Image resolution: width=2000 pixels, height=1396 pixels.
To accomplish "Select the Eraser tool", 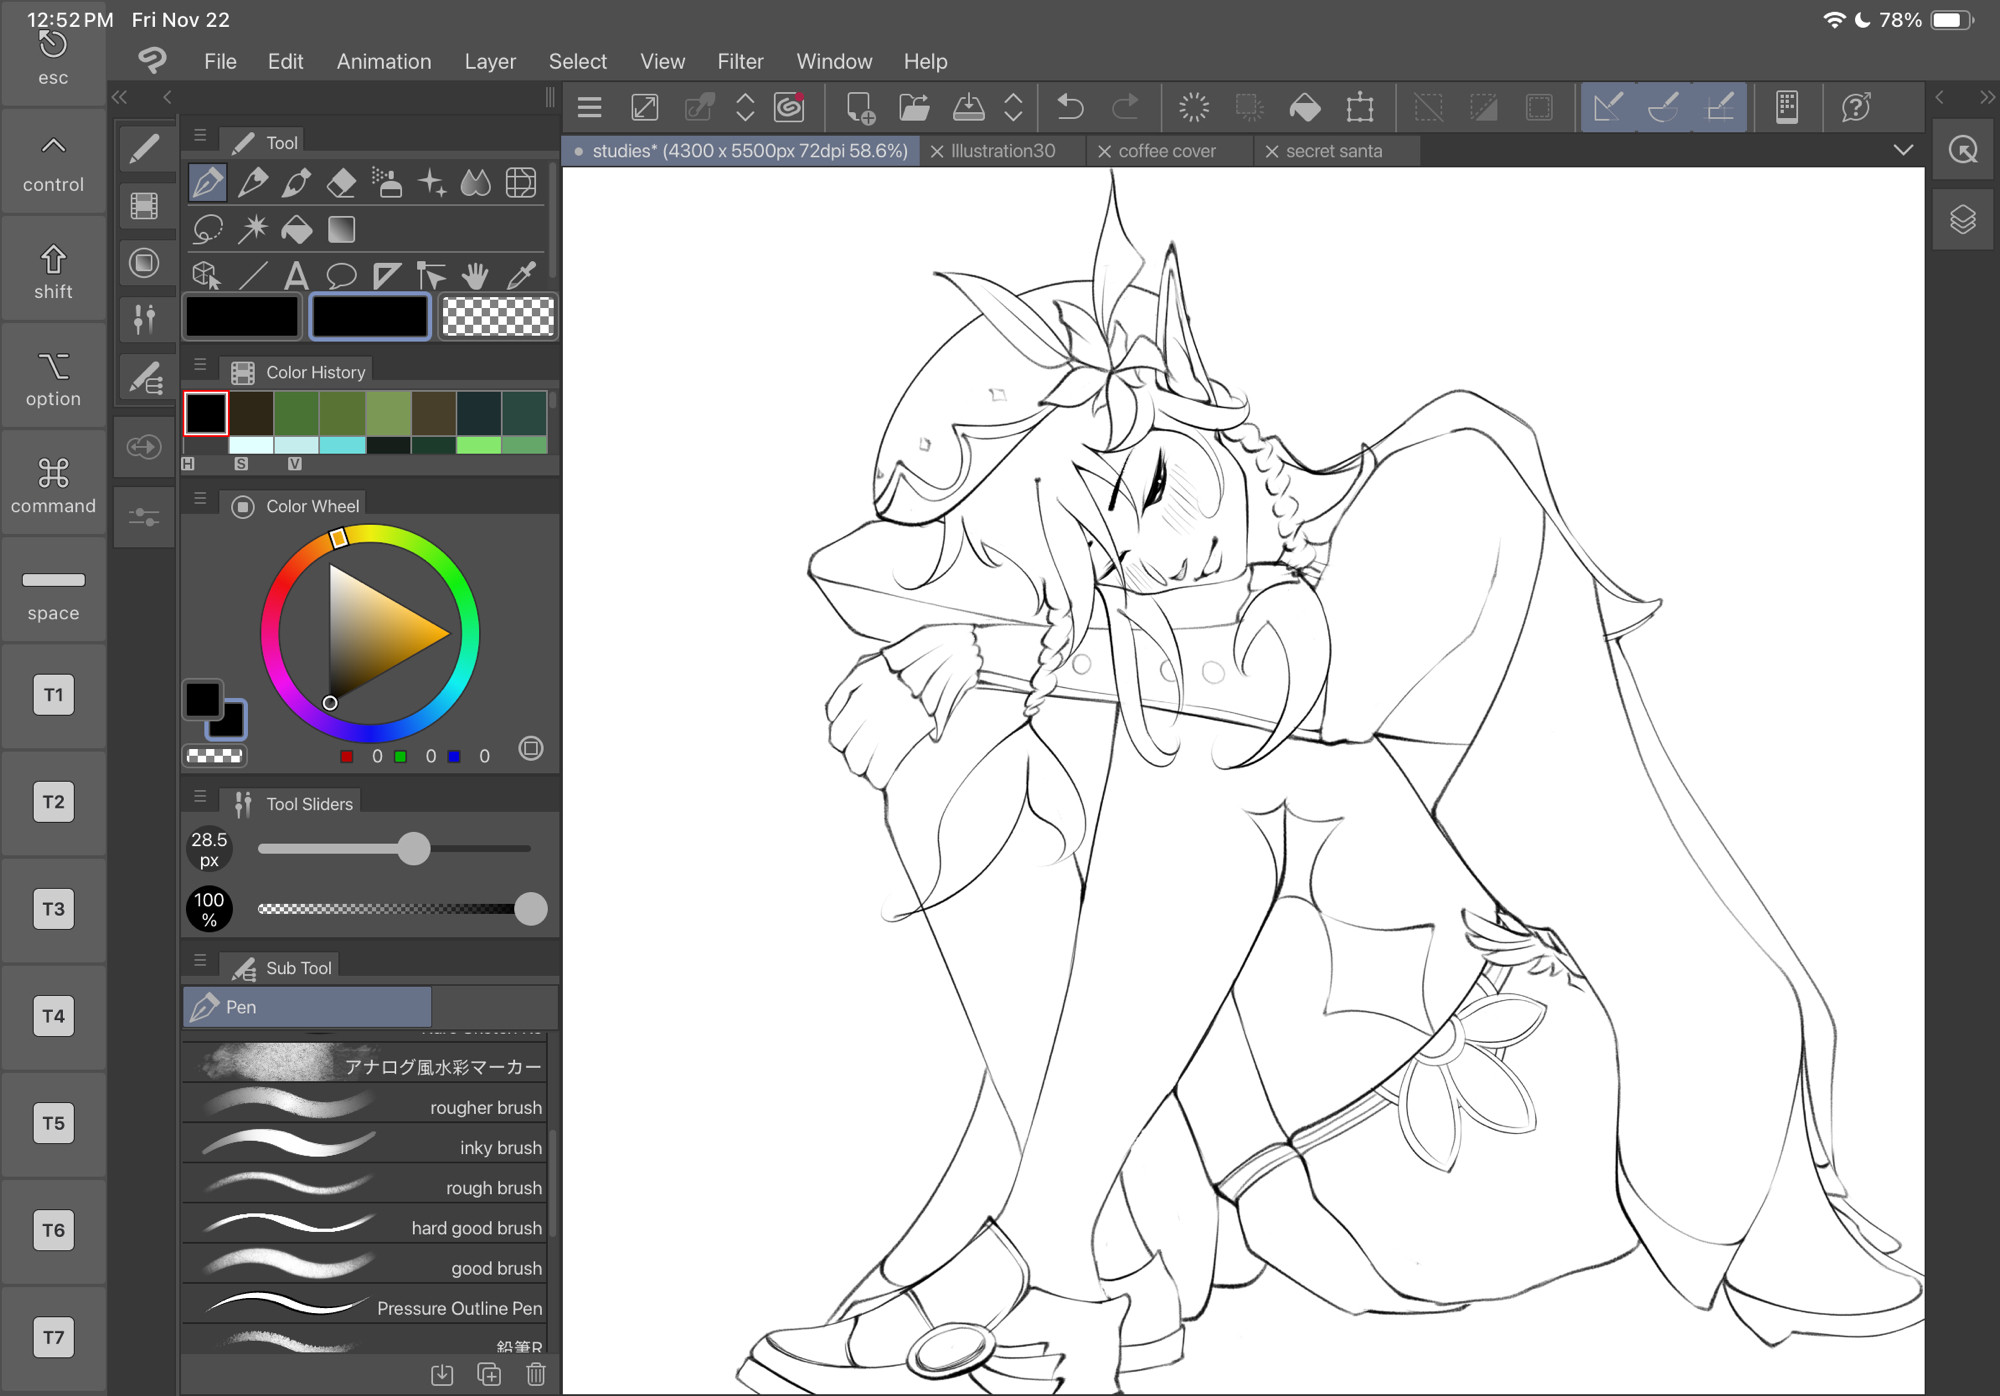I will tap(341, 183).
